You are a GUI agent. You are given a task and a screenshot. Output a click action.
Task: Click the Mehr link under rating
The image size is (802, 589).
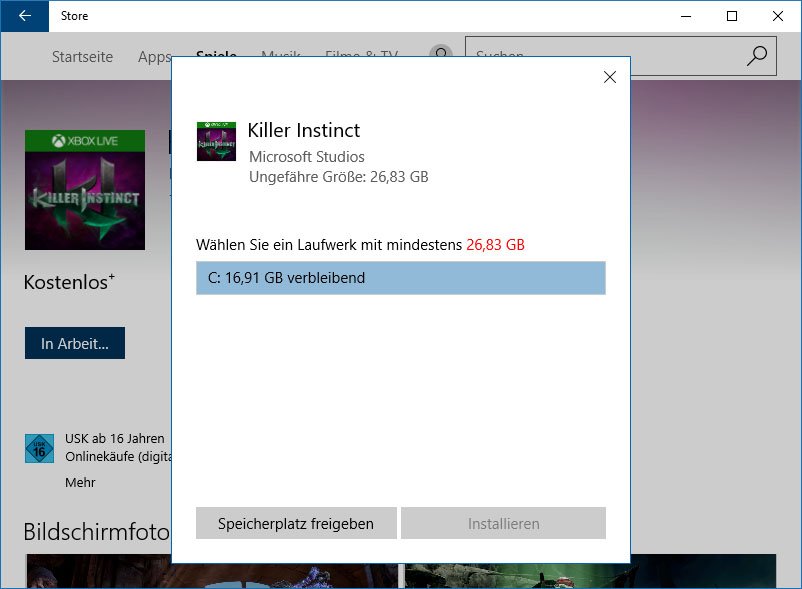pos(80,482)
